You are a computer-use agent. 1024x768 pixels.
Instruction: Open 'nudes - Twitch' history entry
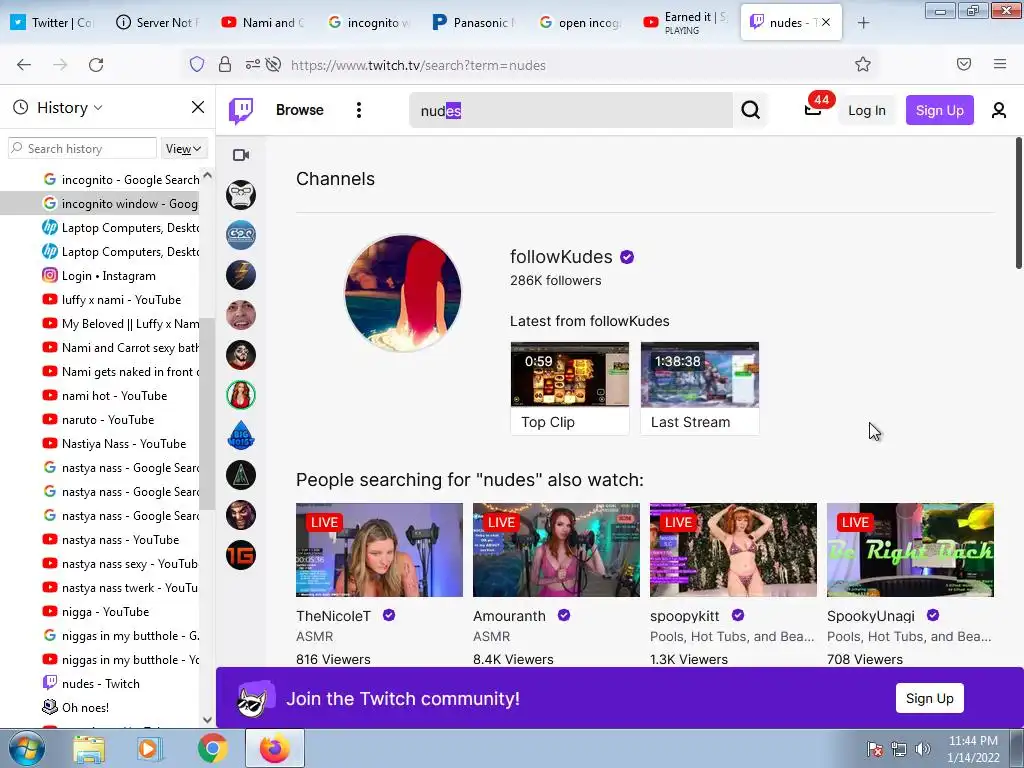tap(101, 684)
